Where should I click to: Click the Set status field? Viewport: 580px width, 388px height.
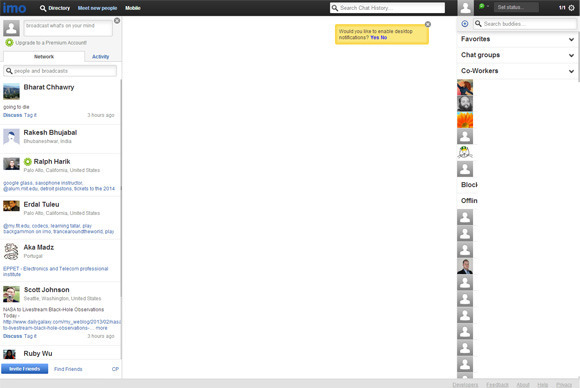(516, 7)
